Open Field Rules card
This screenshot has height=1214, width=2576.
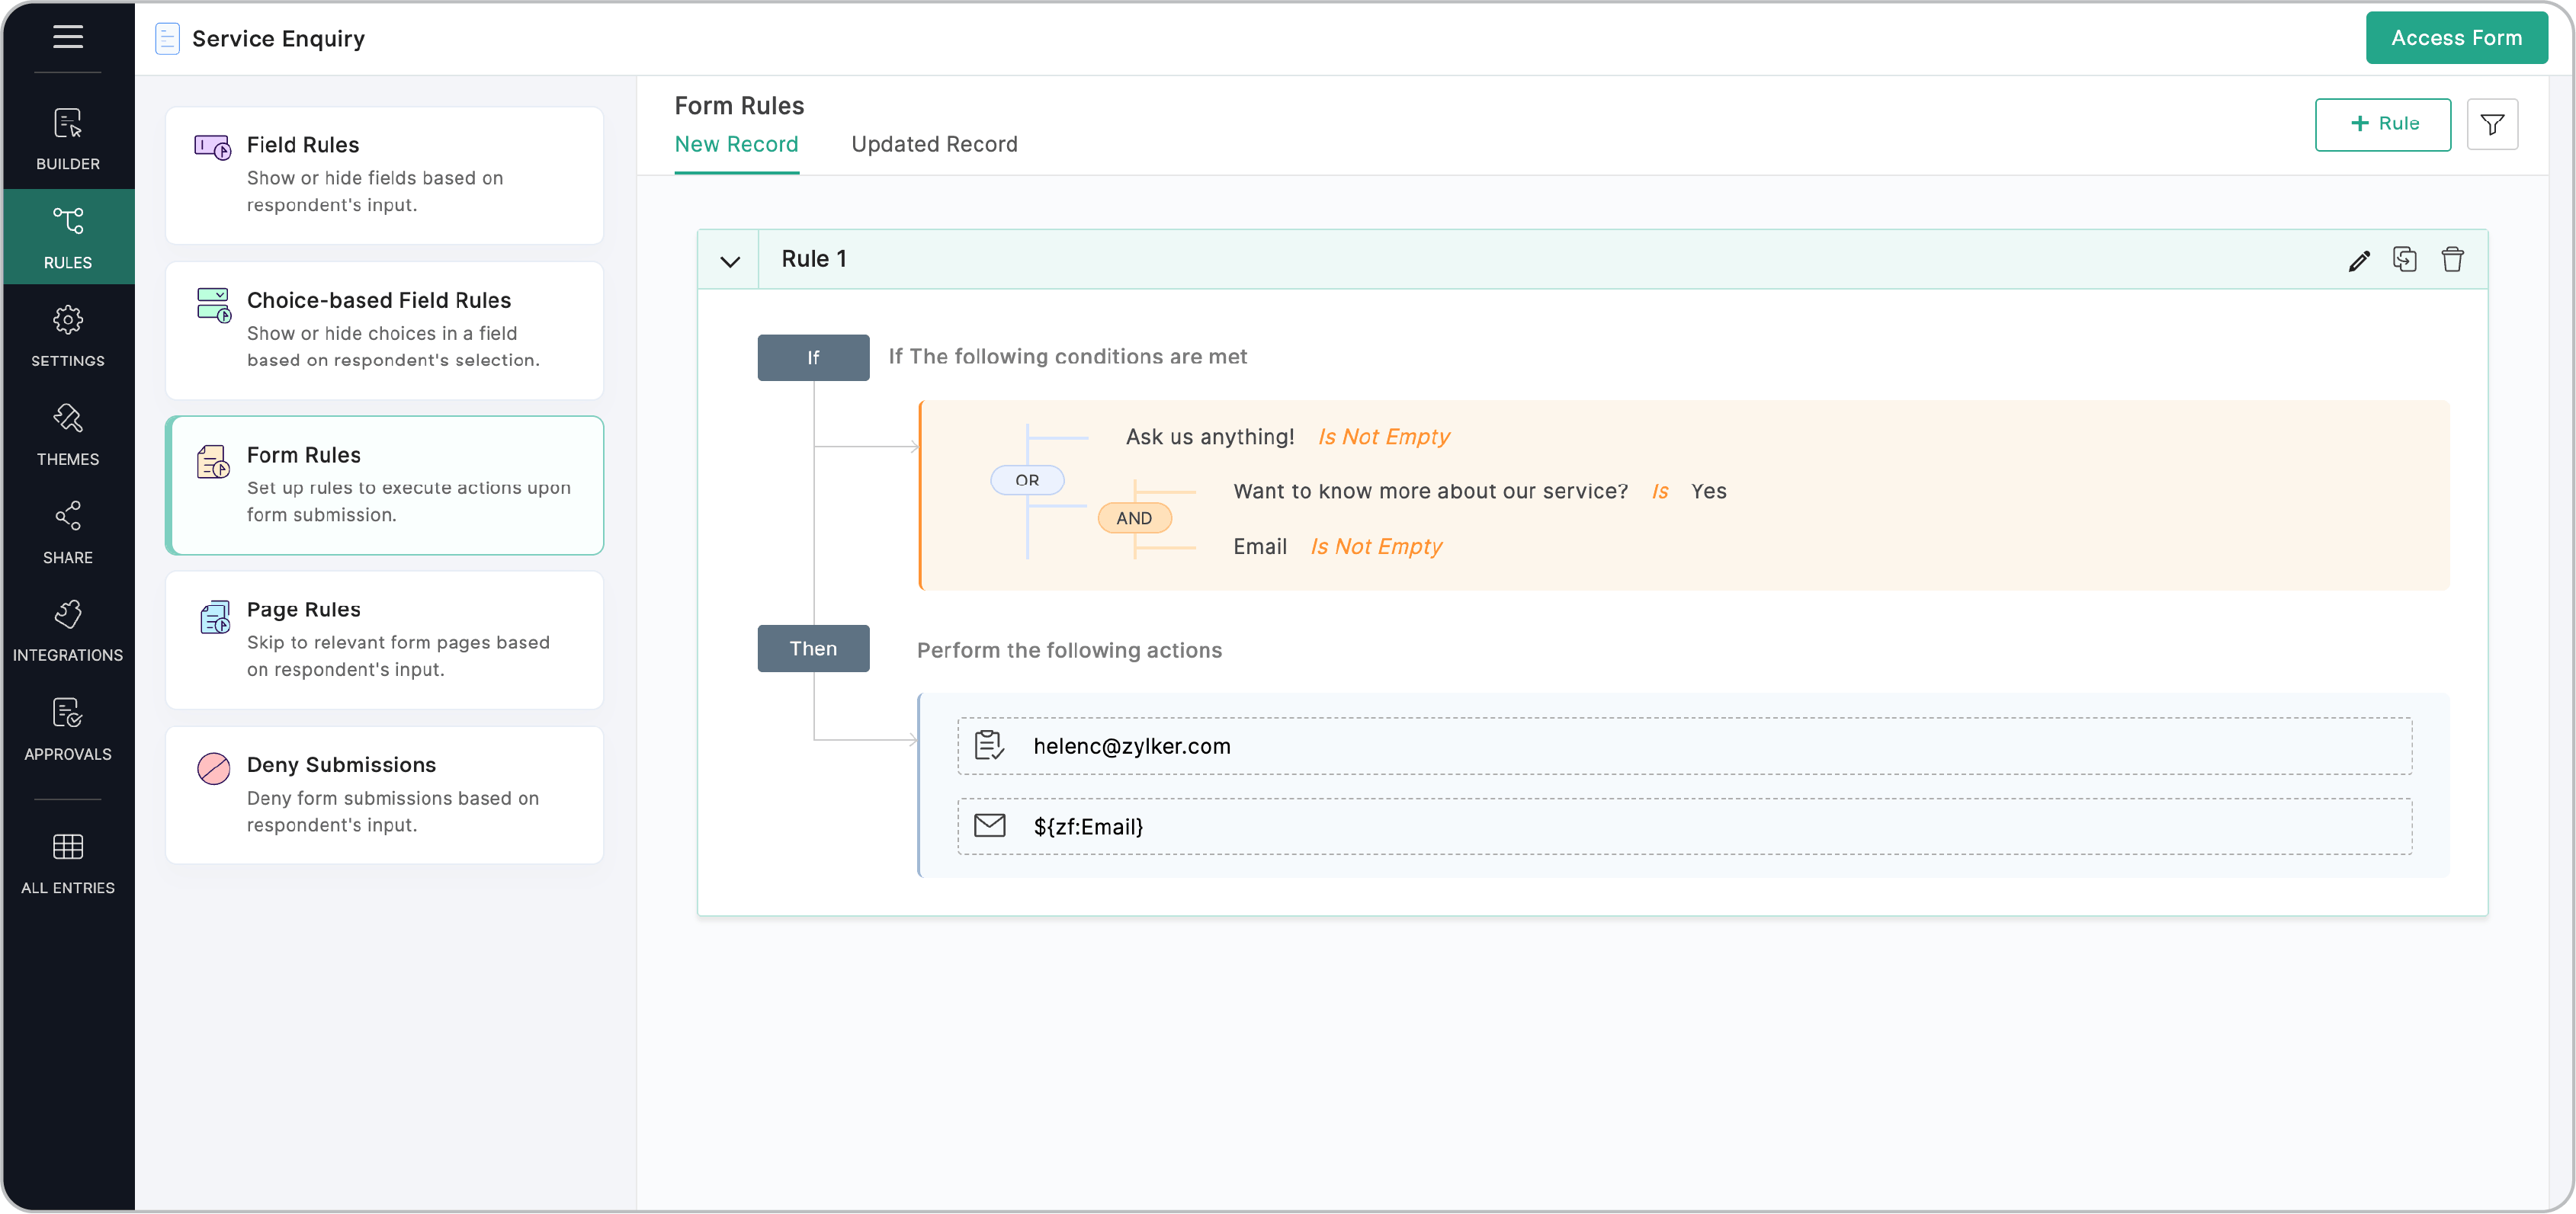(x=384, y=175)
